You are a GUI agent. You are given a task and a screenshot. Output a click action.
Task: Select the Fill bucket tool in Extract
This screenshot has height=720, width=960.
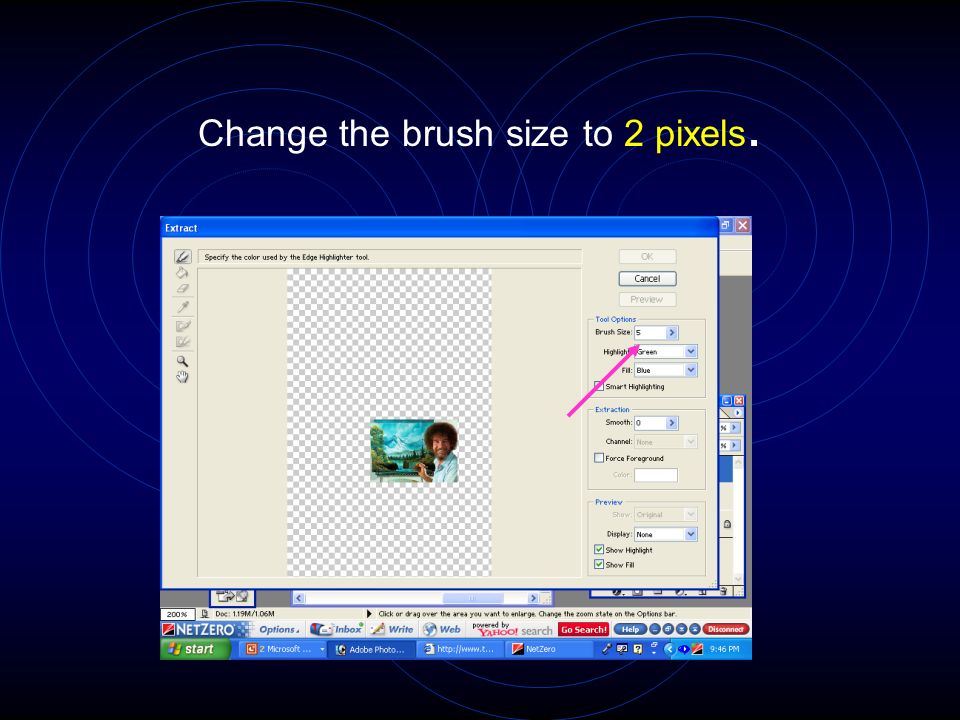coord(182,272)
